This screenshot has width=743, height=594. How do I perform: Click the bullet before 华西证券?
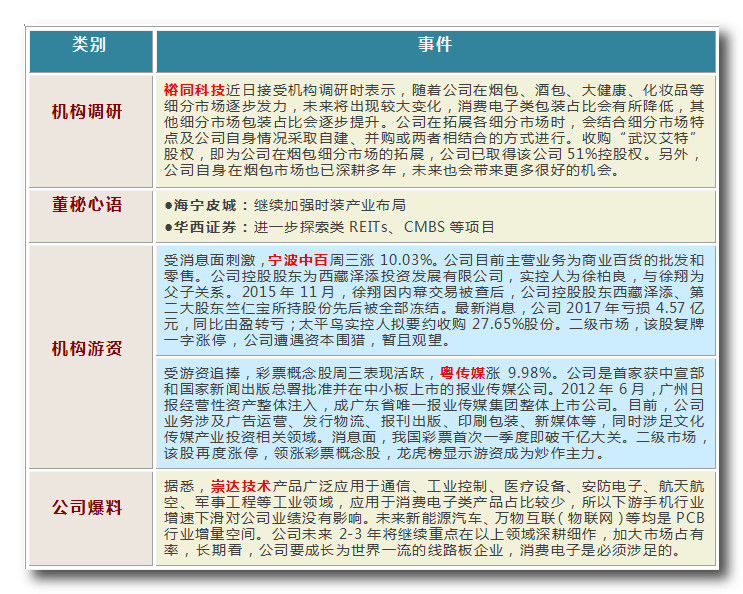click(169, 227)
